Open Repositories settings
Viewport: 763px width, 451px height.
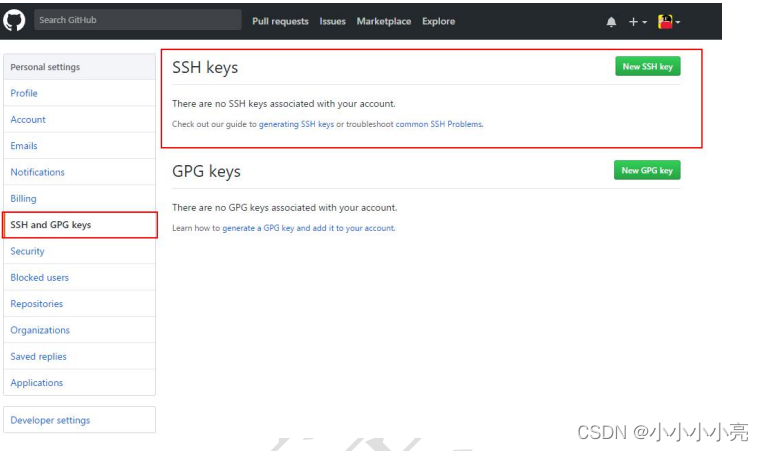tap(79, 304)
